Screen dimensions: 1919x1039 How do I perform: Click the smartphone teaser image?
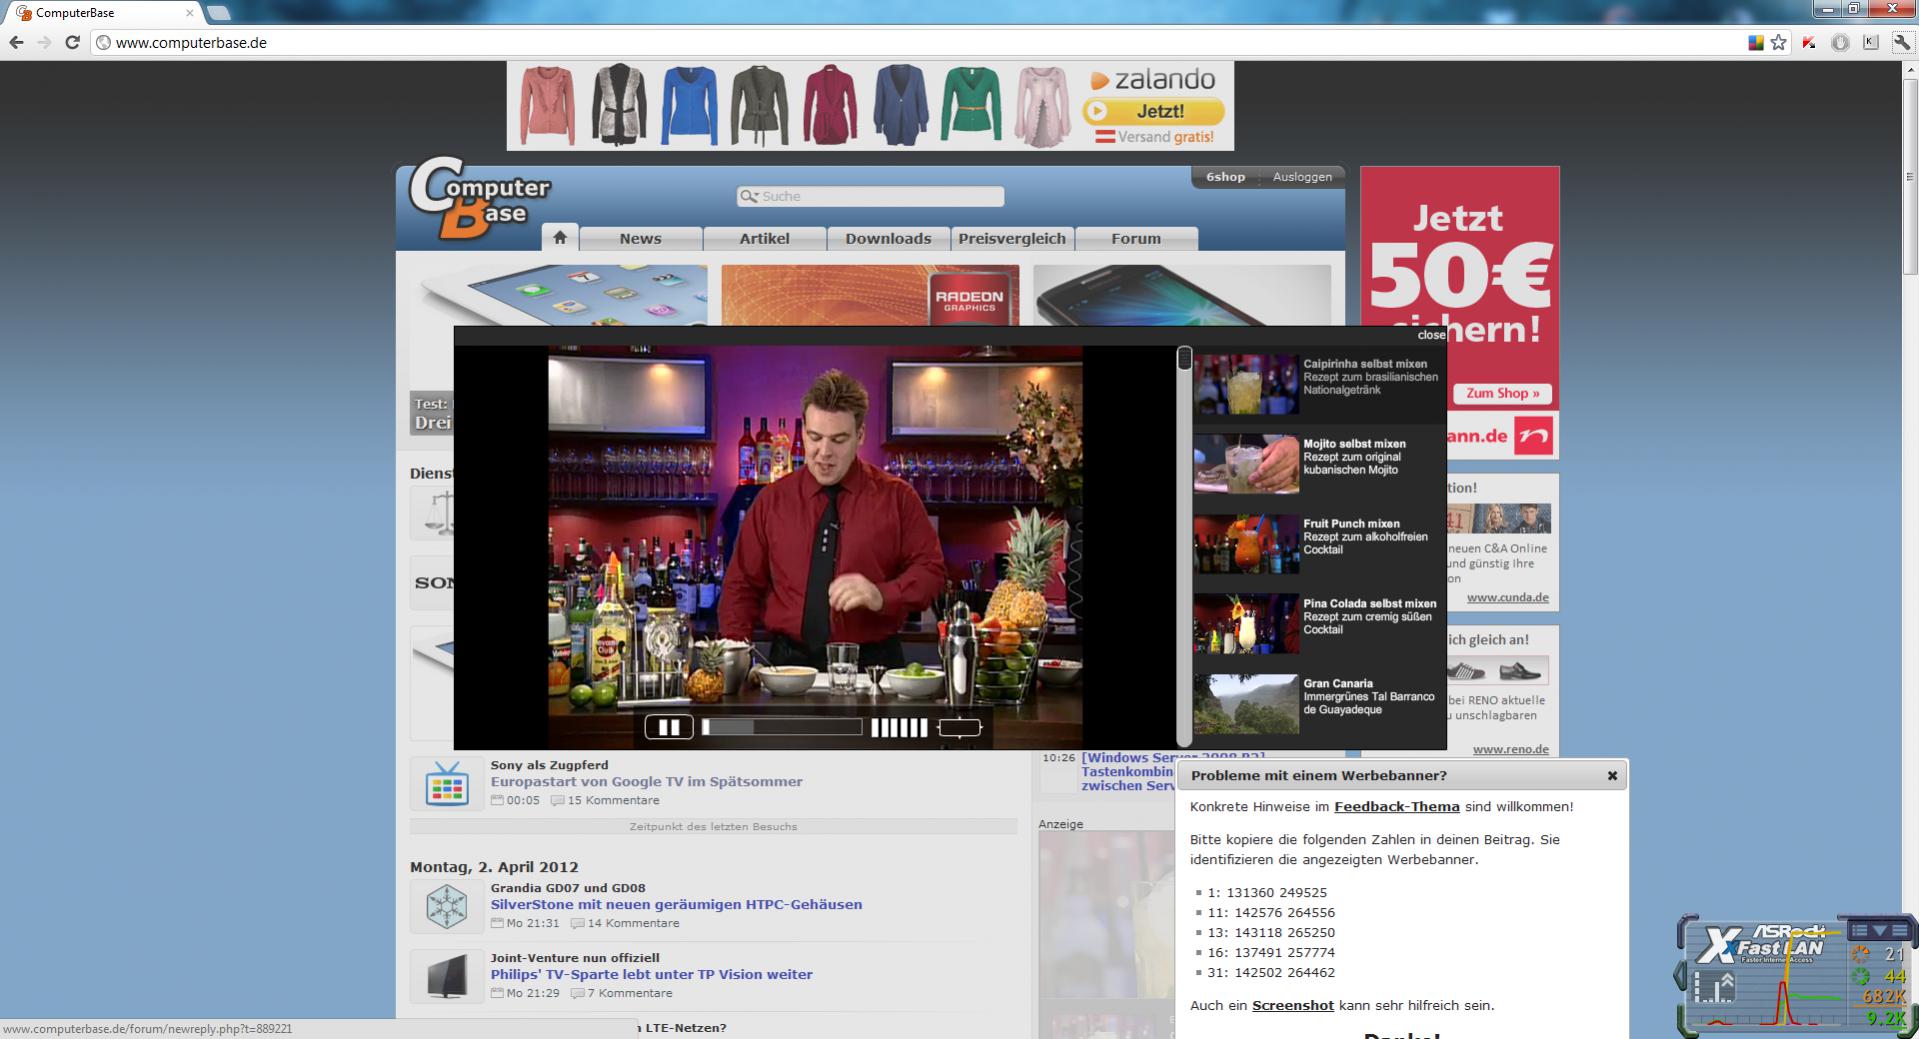point(1182,295)
